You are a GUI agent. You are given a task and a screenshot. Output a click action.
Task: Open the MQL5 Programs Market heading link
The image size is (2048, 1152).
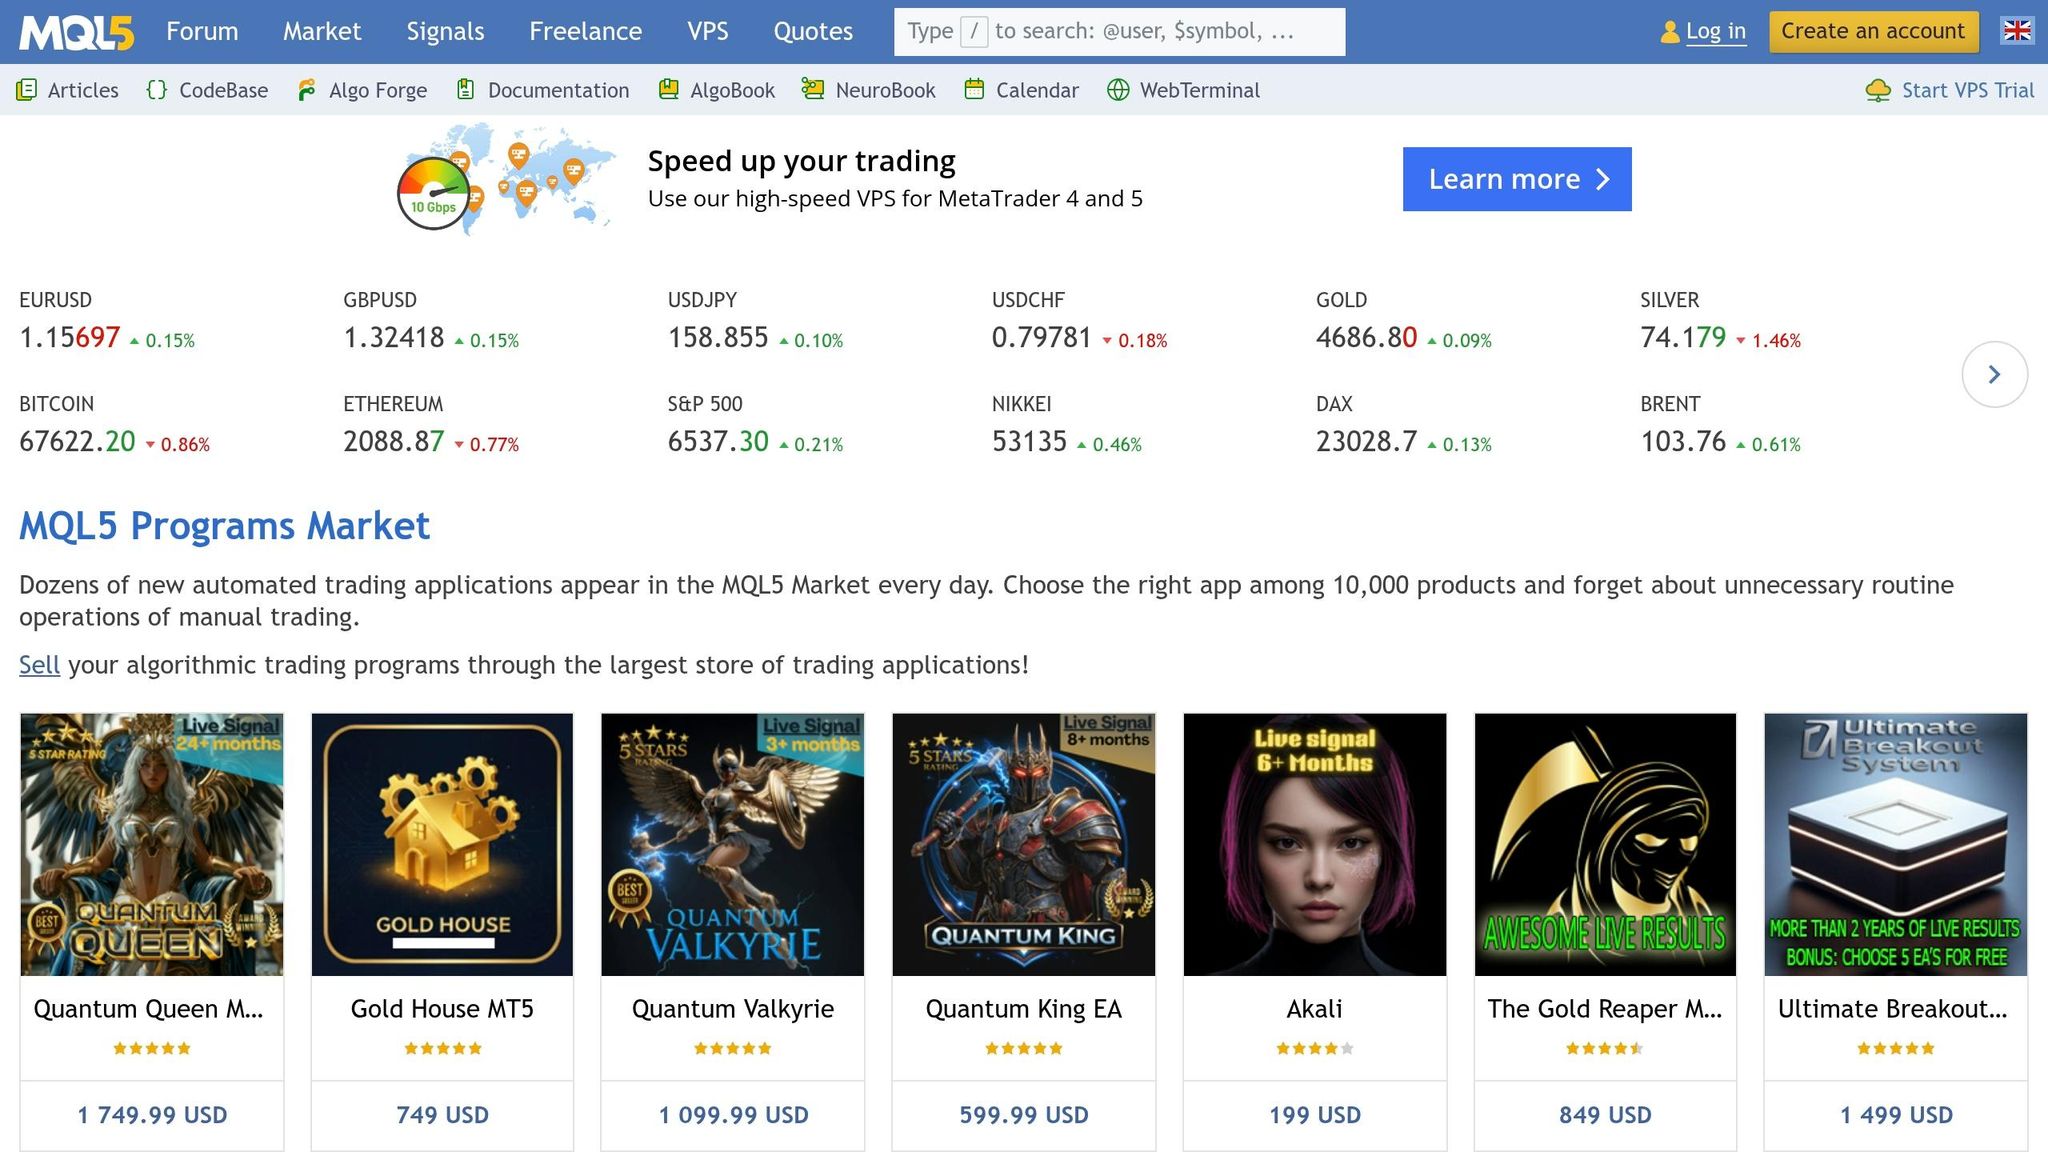point(224,526)
